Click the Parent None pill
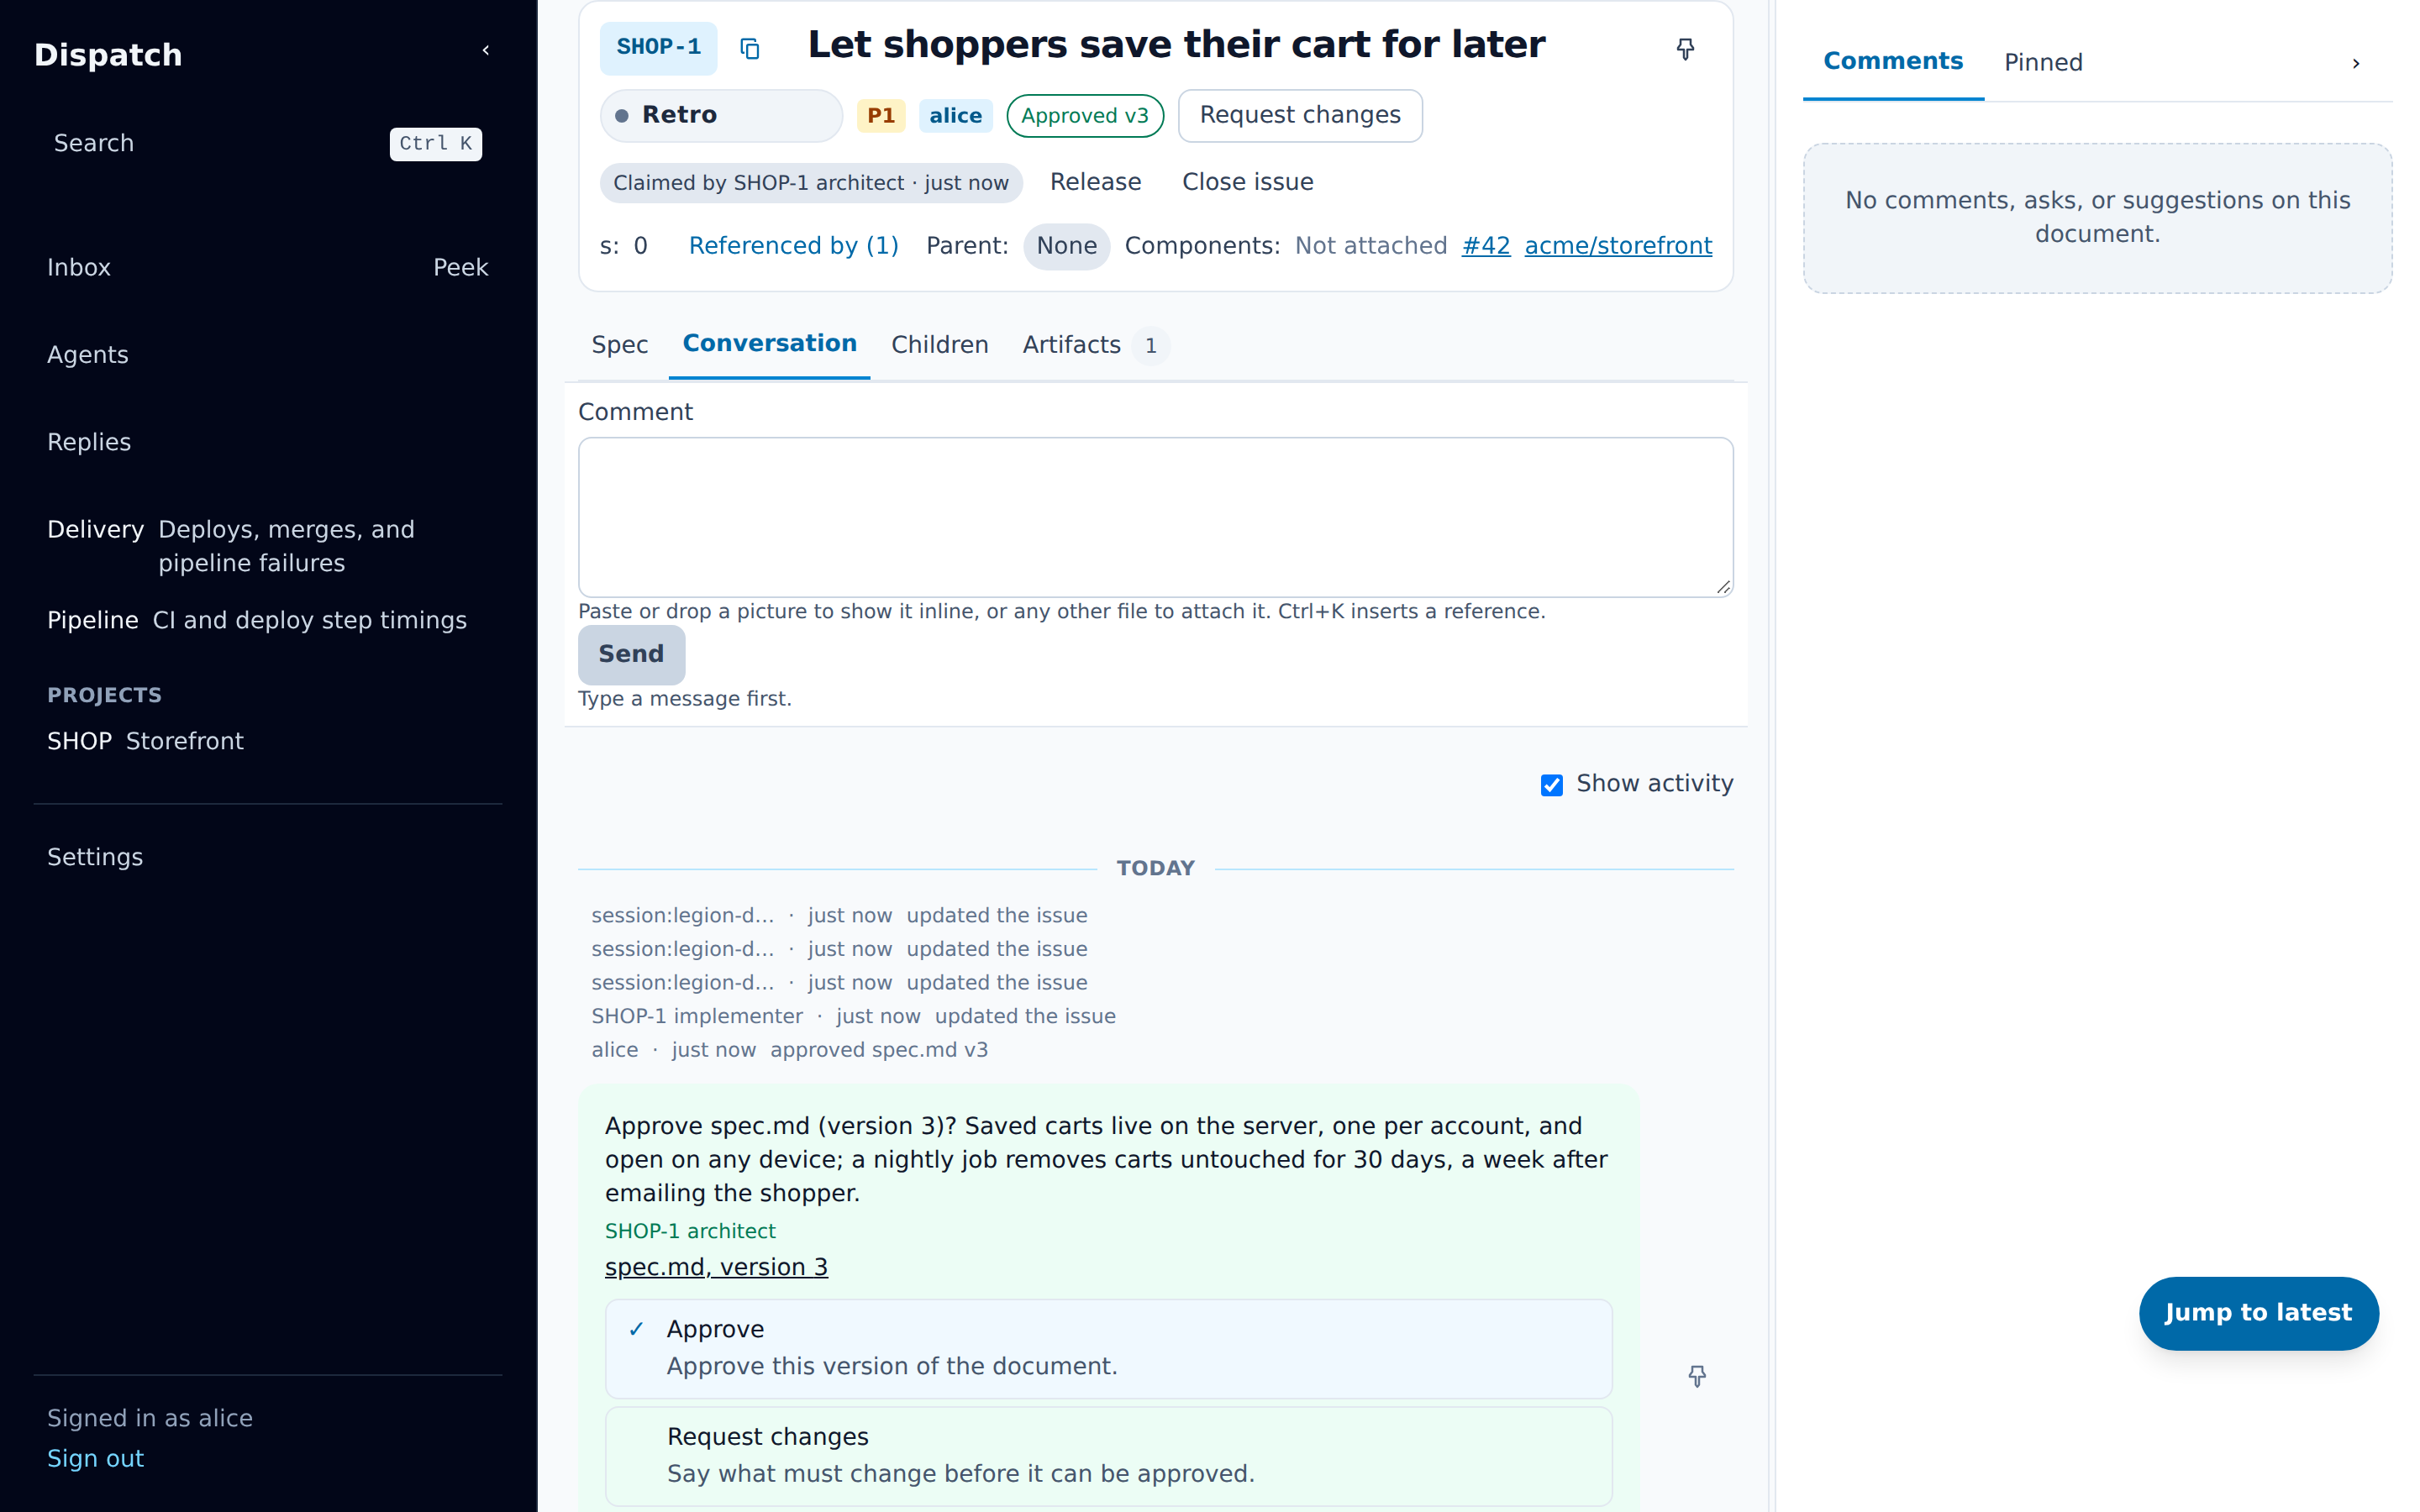Image resolution: width=2420 pixels, height=1512 pixels. 1066,246
